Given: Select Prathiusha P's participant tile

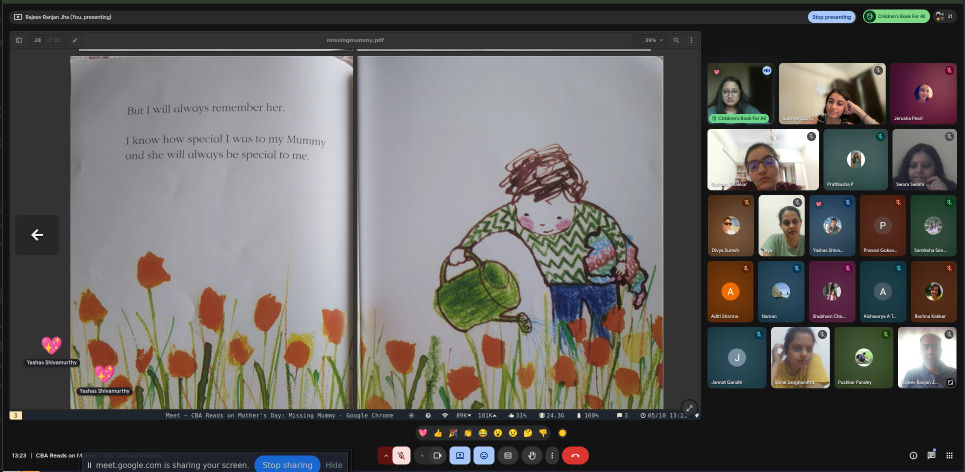Looking at the screenshot, I should coord(855,159).
